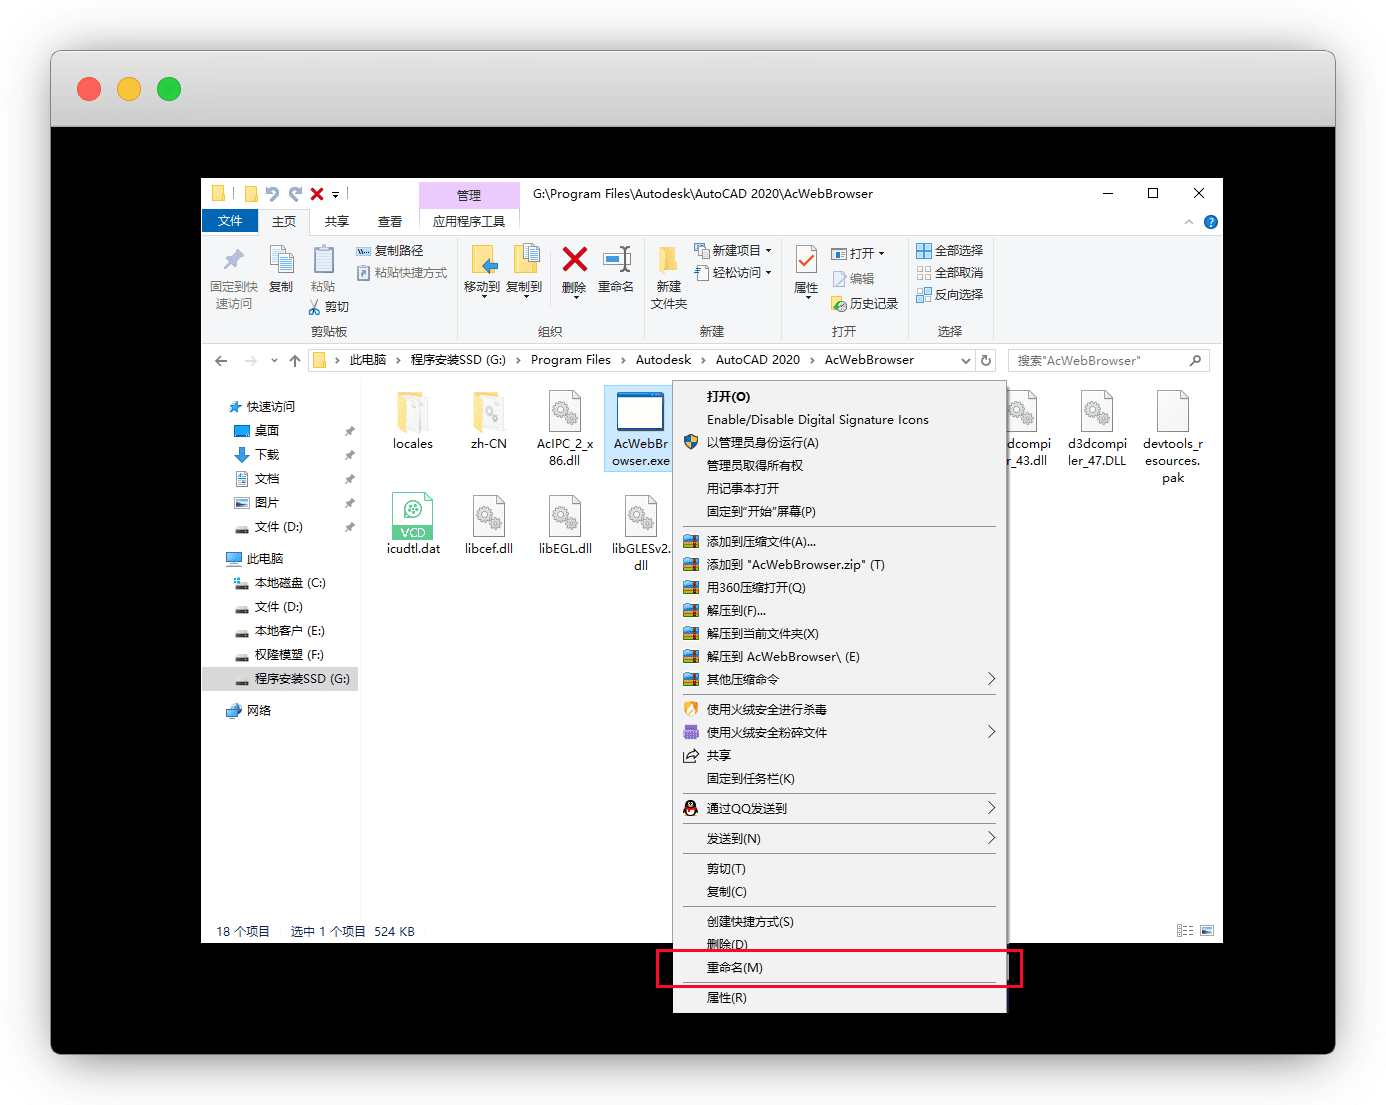1386x1105 pixels.
Task: Select Run as administrator menu item
Action: (762, 443)
